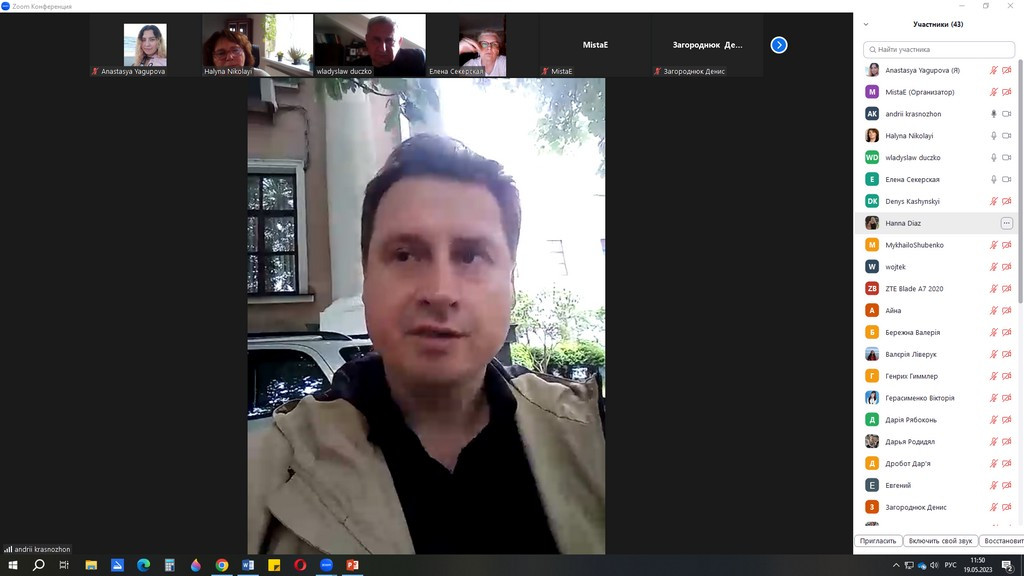Open volume control in system tray
Image resolution: width=1024 pixels, height=576 pixels.
coord(934,565)
